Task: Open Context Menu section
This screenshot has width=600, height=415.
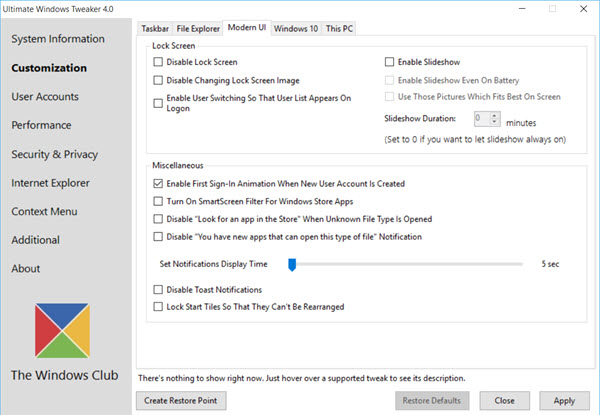Action: pyautogui.click(x=44, y=211)
